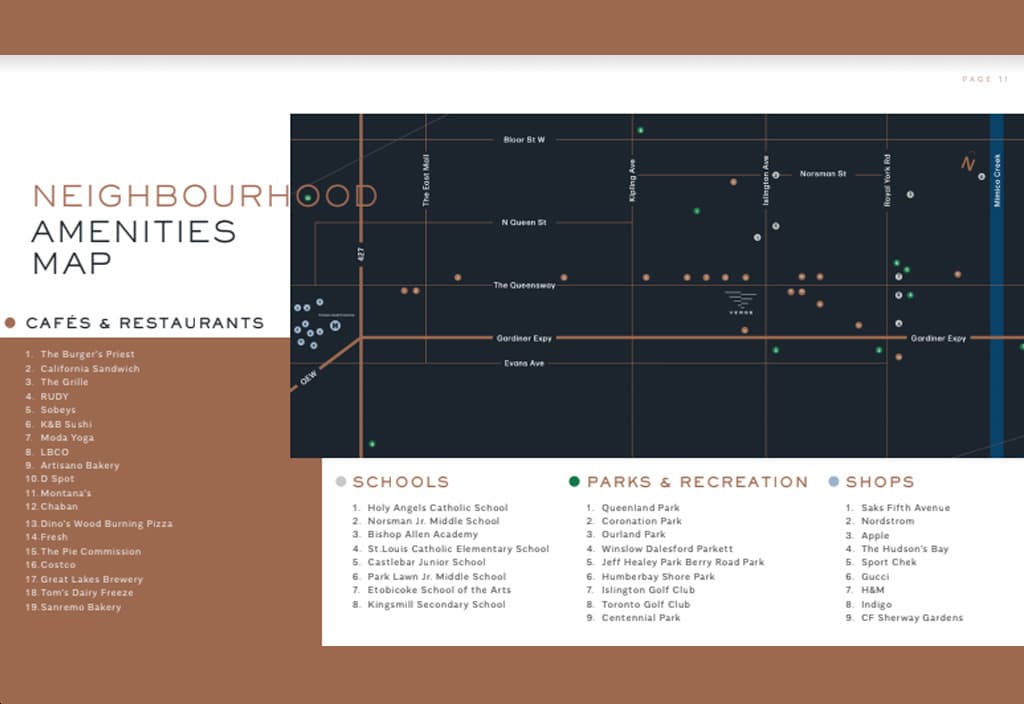Click the north compass N marker
The image size is (1024, 704).
968,162
